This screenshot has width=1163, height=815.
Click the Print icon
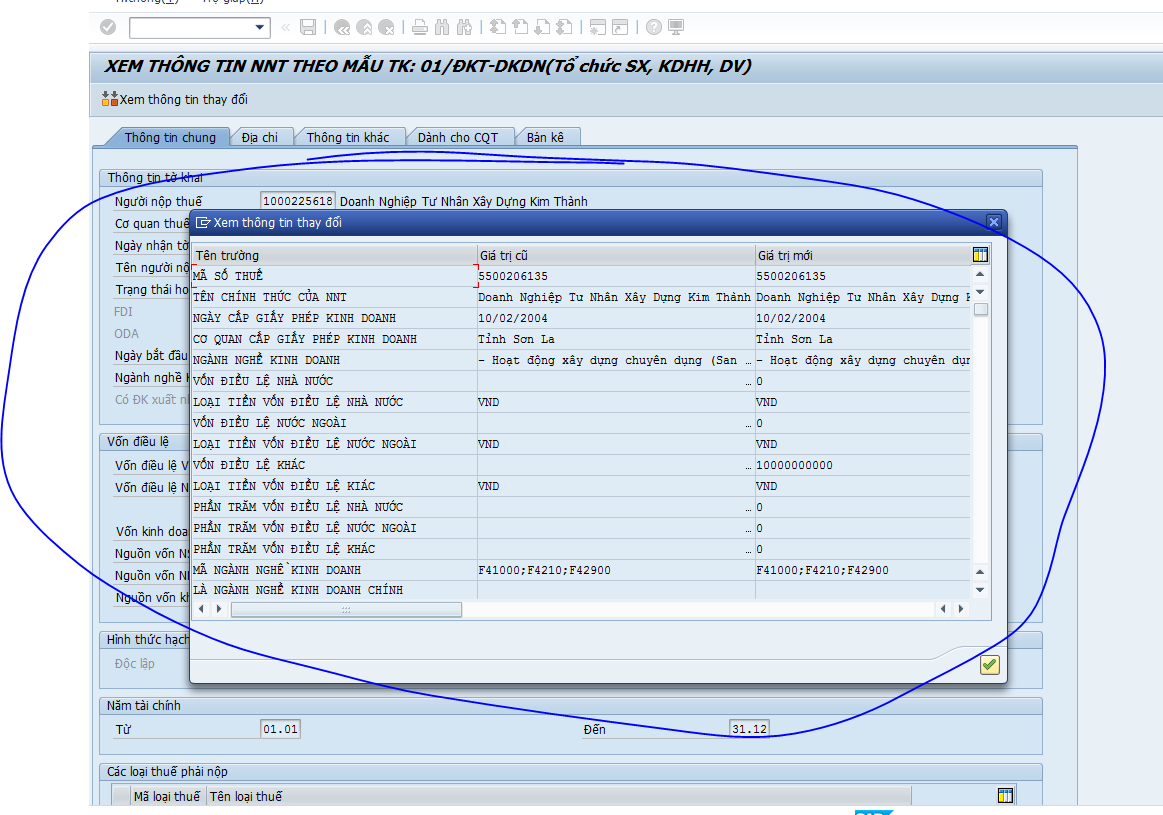[x=420, y=27]
